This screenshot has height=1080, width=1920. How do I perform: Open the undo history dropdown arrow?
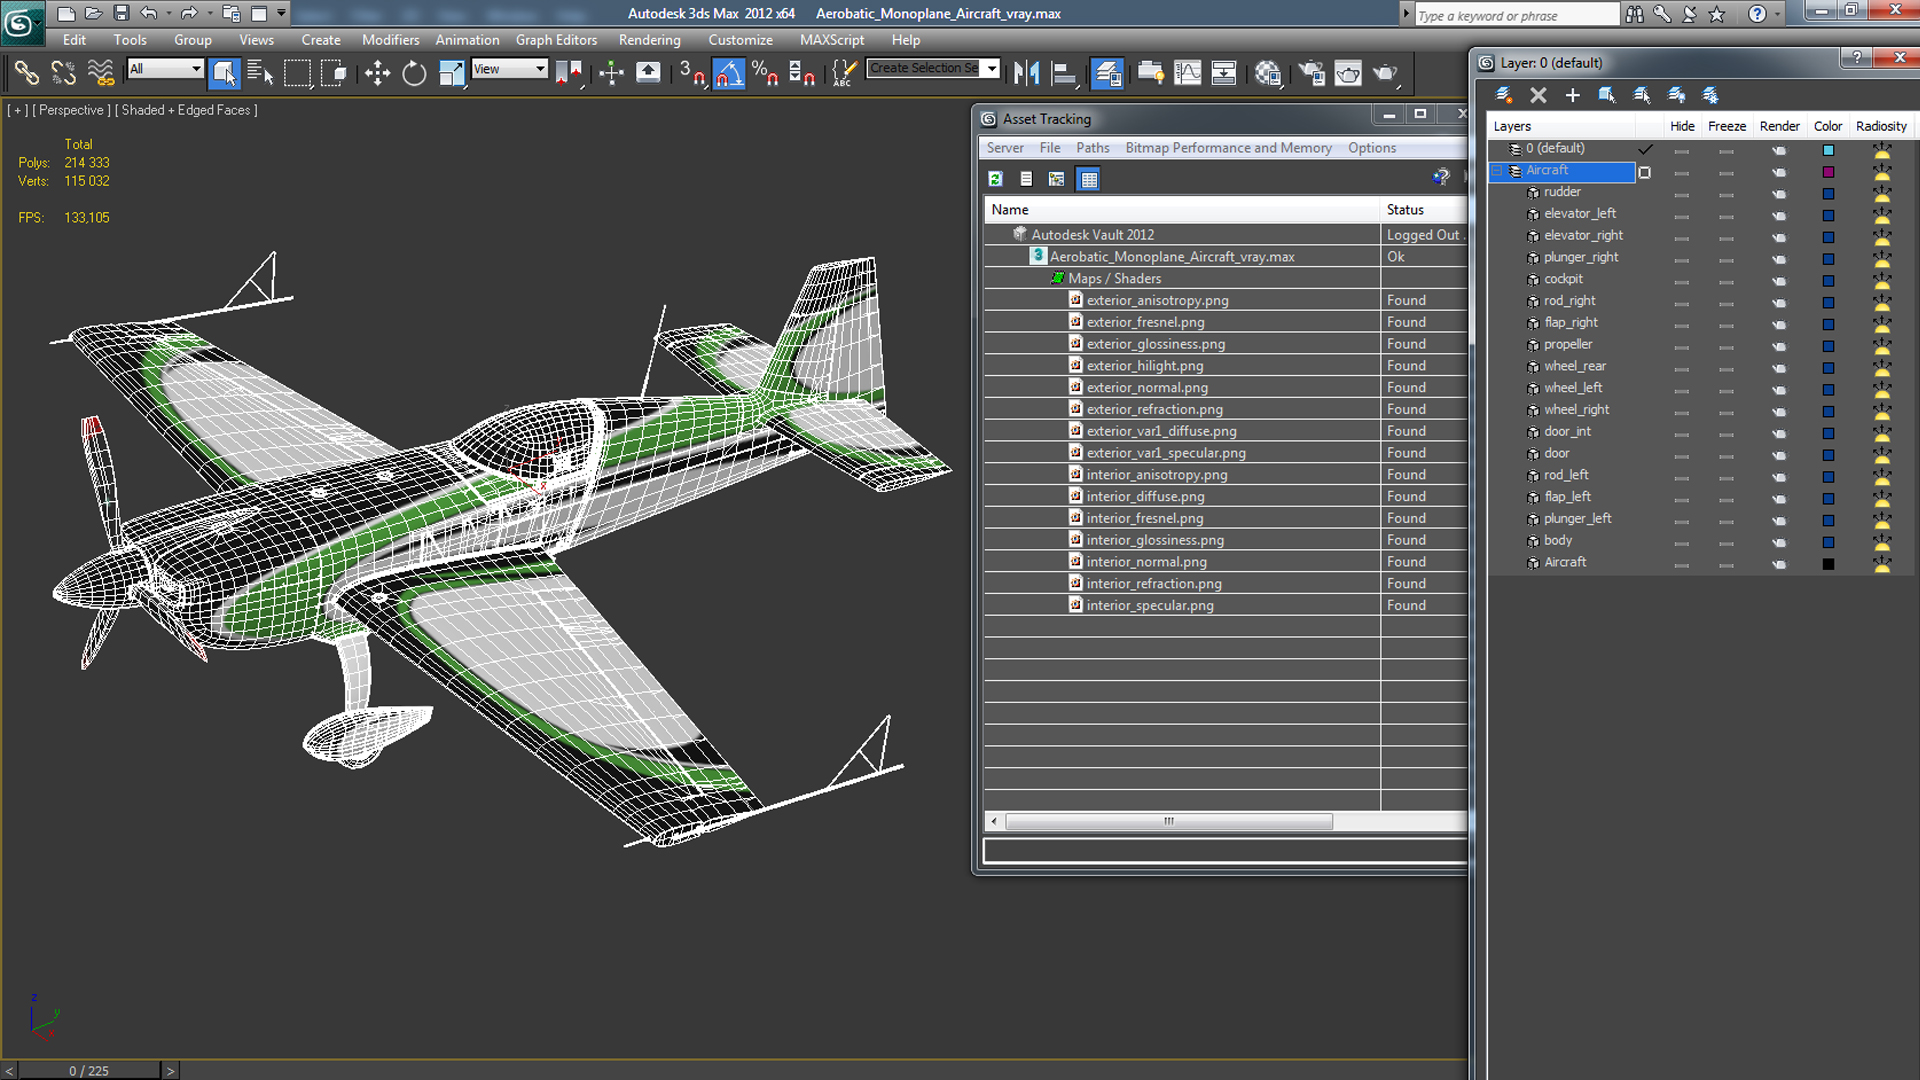pyautogui.click(x=167, y=13)
